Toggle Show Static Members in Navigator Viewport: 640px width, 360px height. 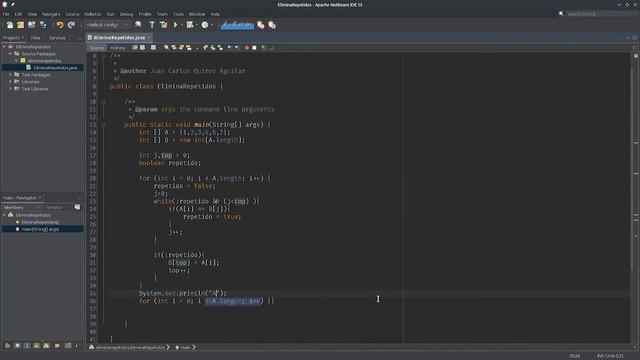click(27, 346)
